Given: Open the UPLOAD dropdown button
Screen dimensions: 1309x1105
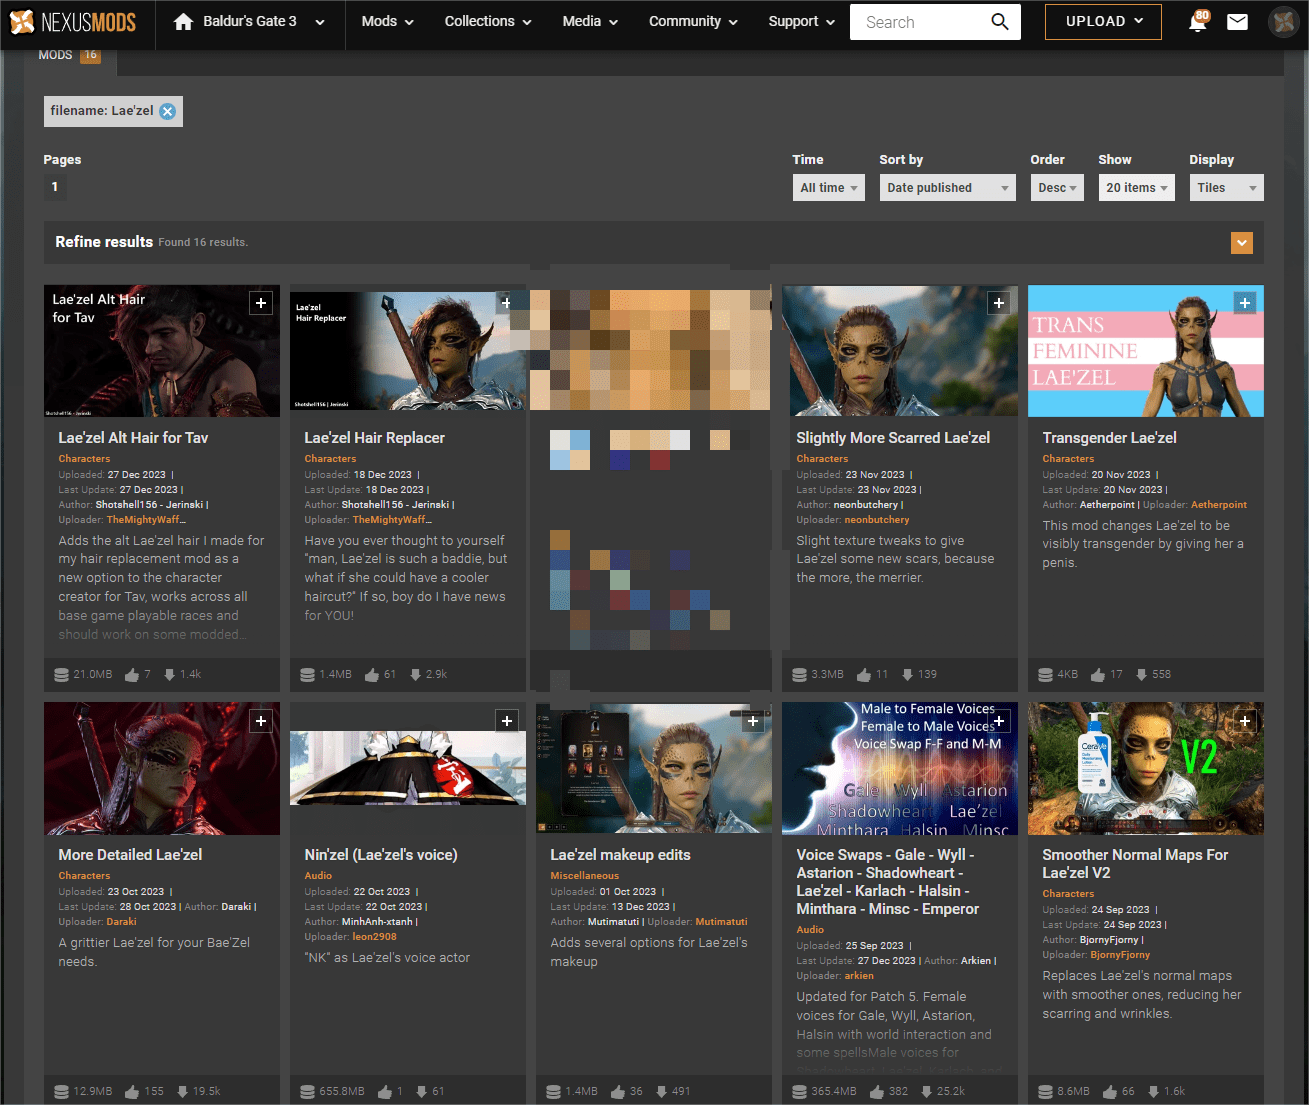Looking at the screenshot, I should pos(1103,21).
